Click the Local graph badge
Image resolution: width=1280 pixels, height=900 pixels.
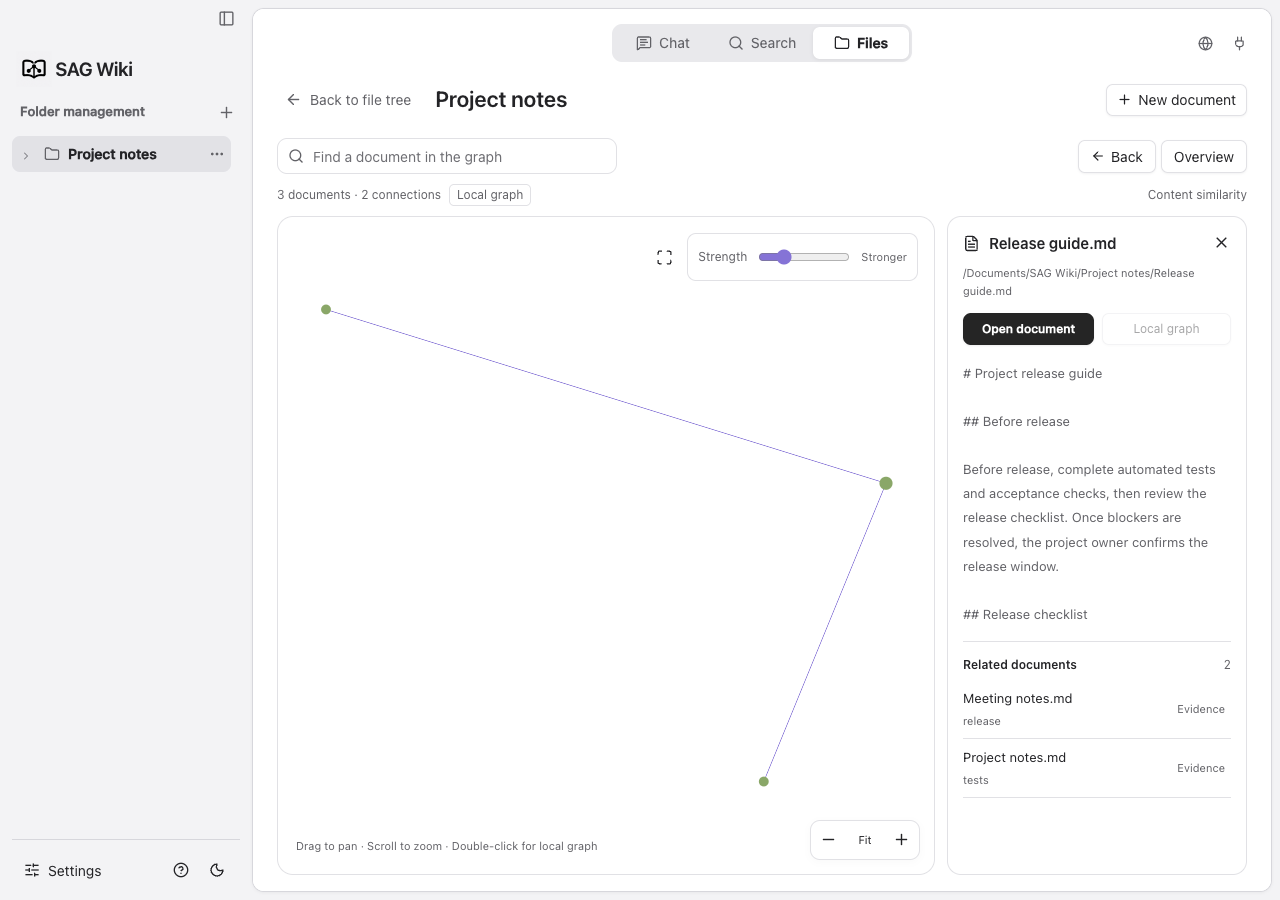pos(490,195)
